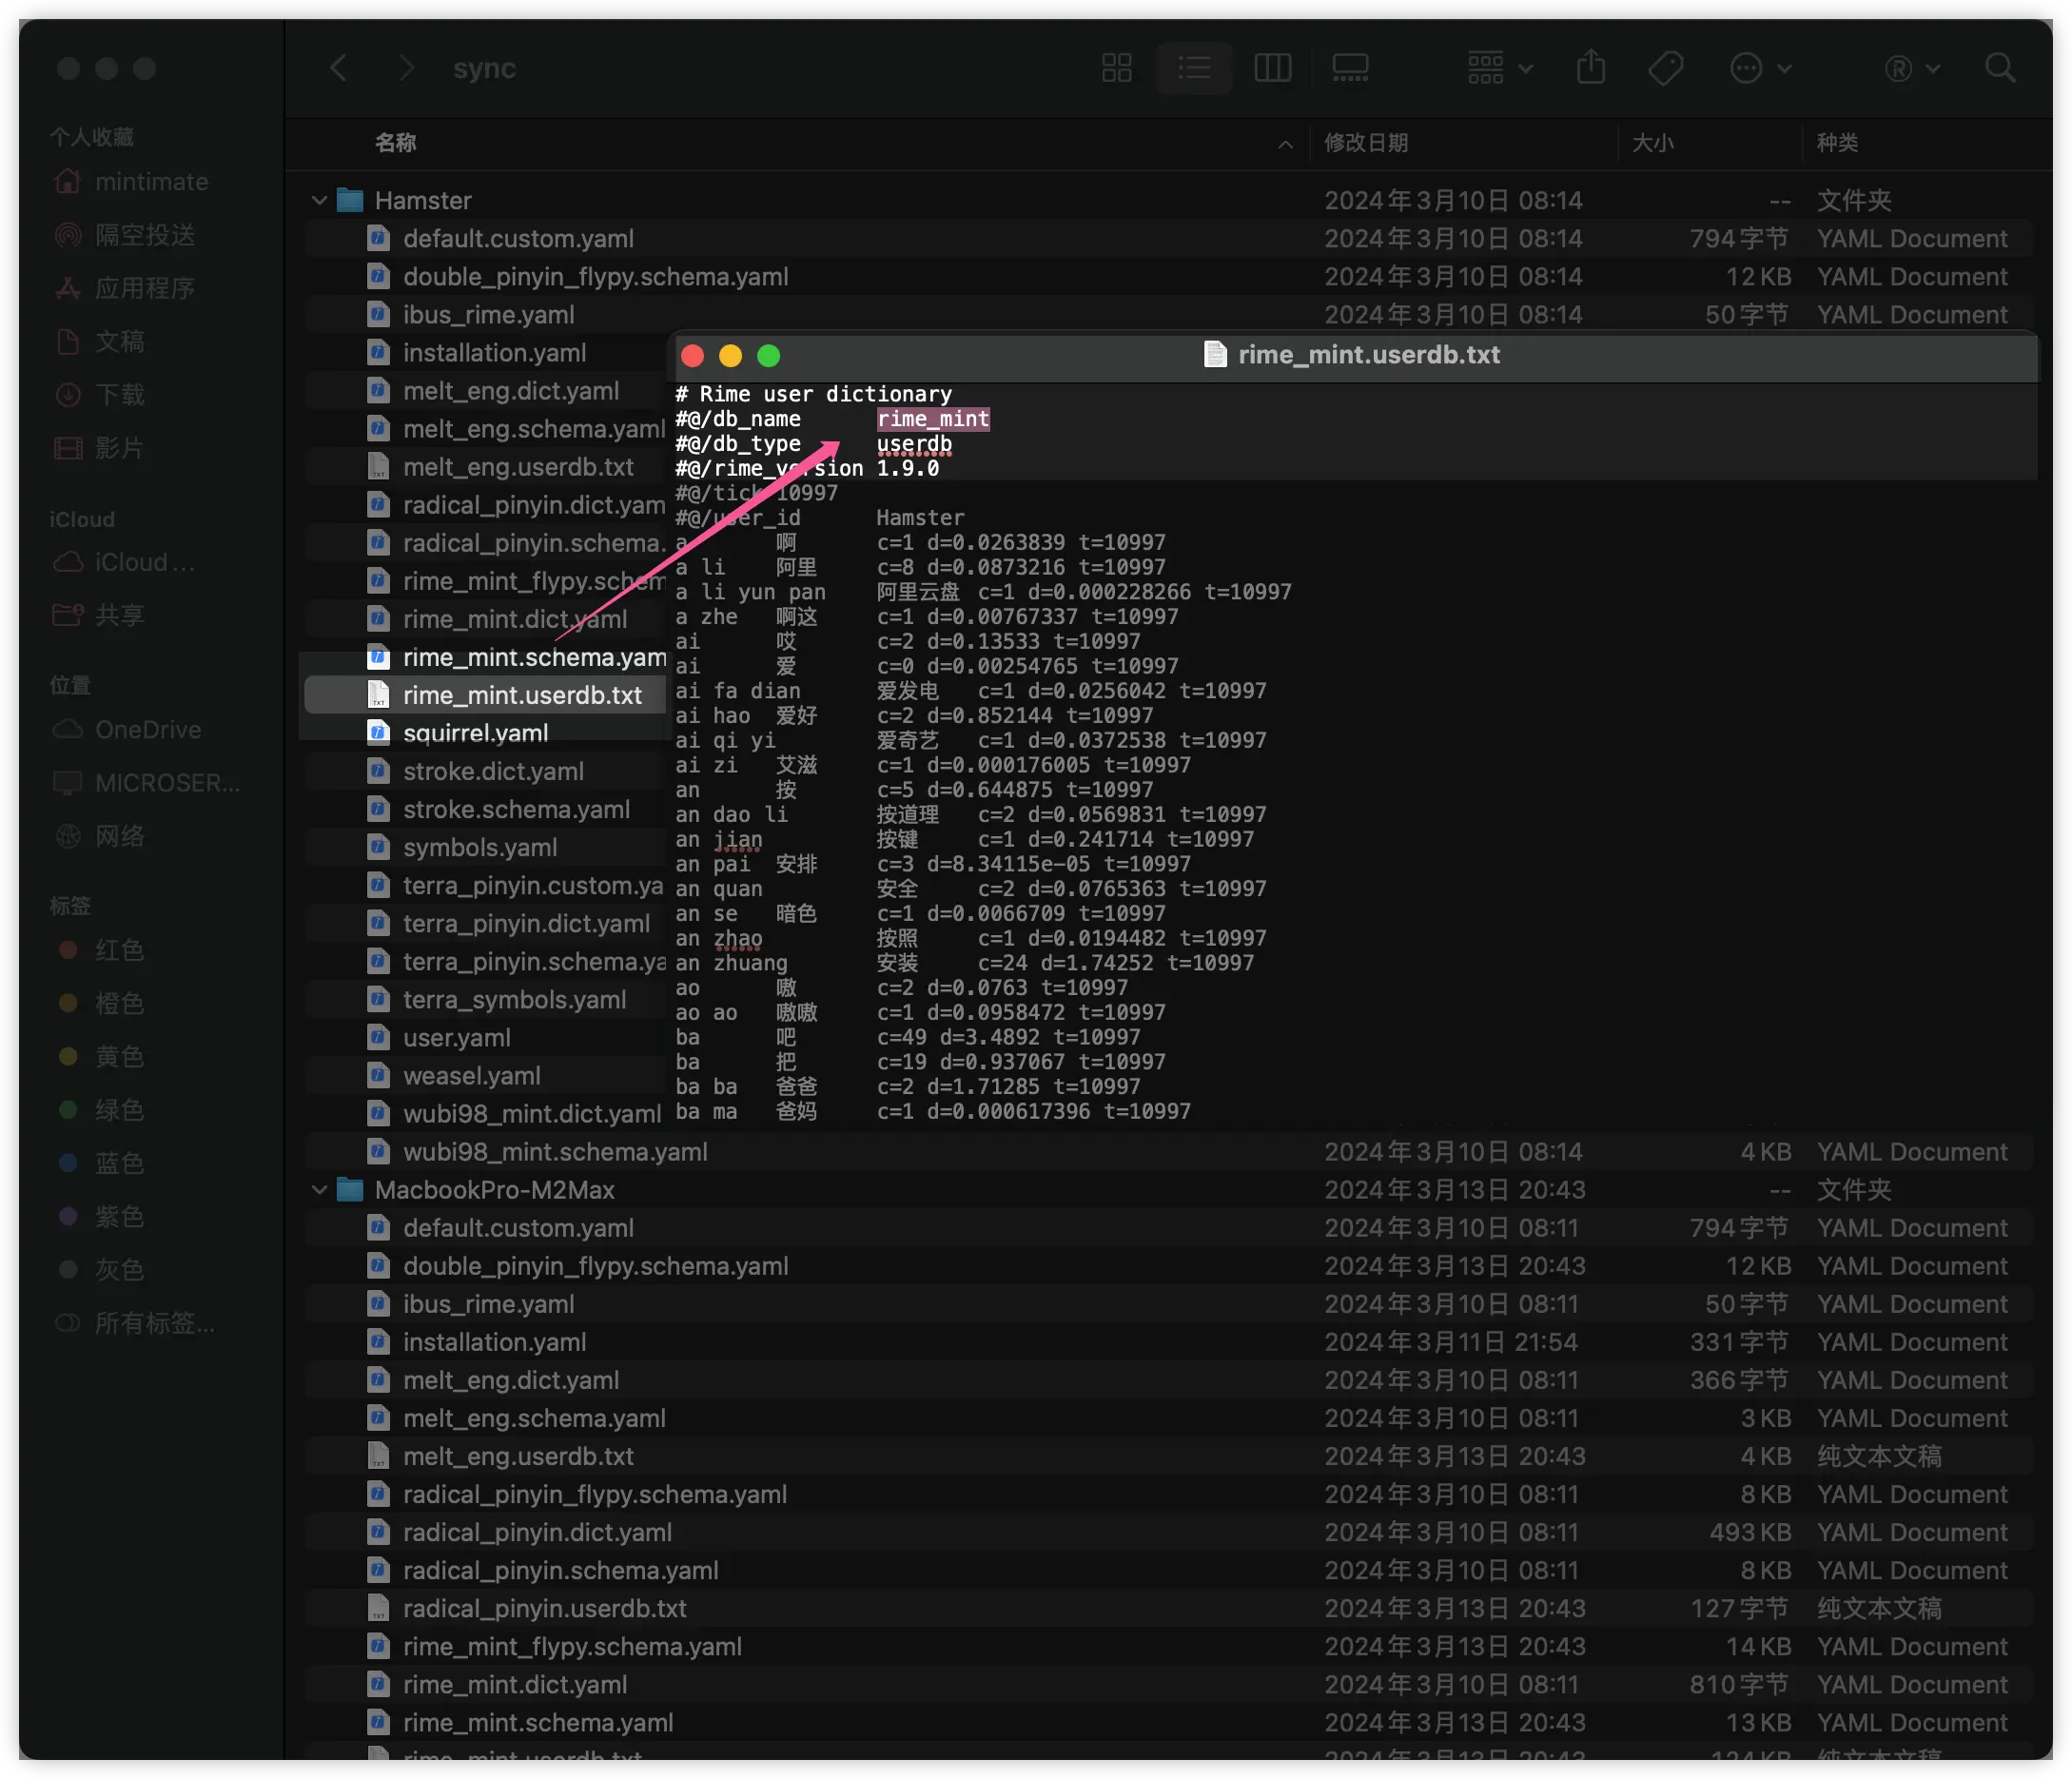This screenshot has height=1779, width=2072.
Task: Select radical_pinyin.userdb.txt file icon
Action: click(377, 1607)
